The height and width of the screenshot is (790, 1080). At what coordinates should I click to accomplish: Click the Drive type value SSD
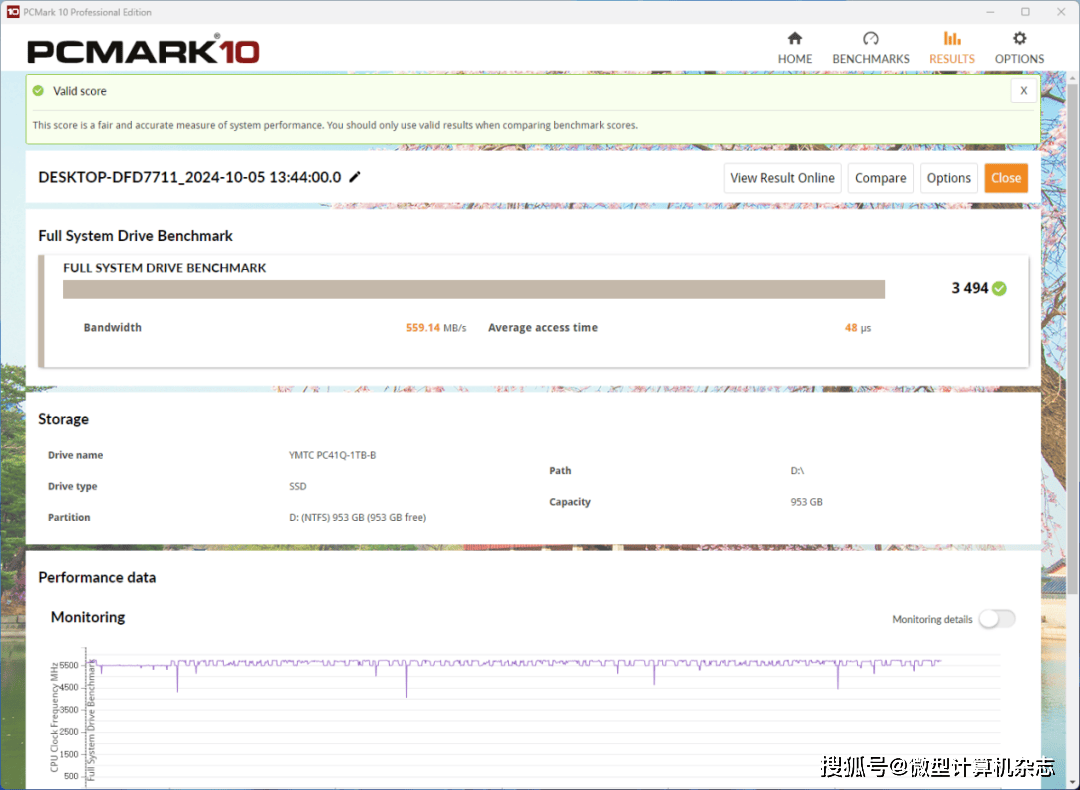[x=298, y=486]
